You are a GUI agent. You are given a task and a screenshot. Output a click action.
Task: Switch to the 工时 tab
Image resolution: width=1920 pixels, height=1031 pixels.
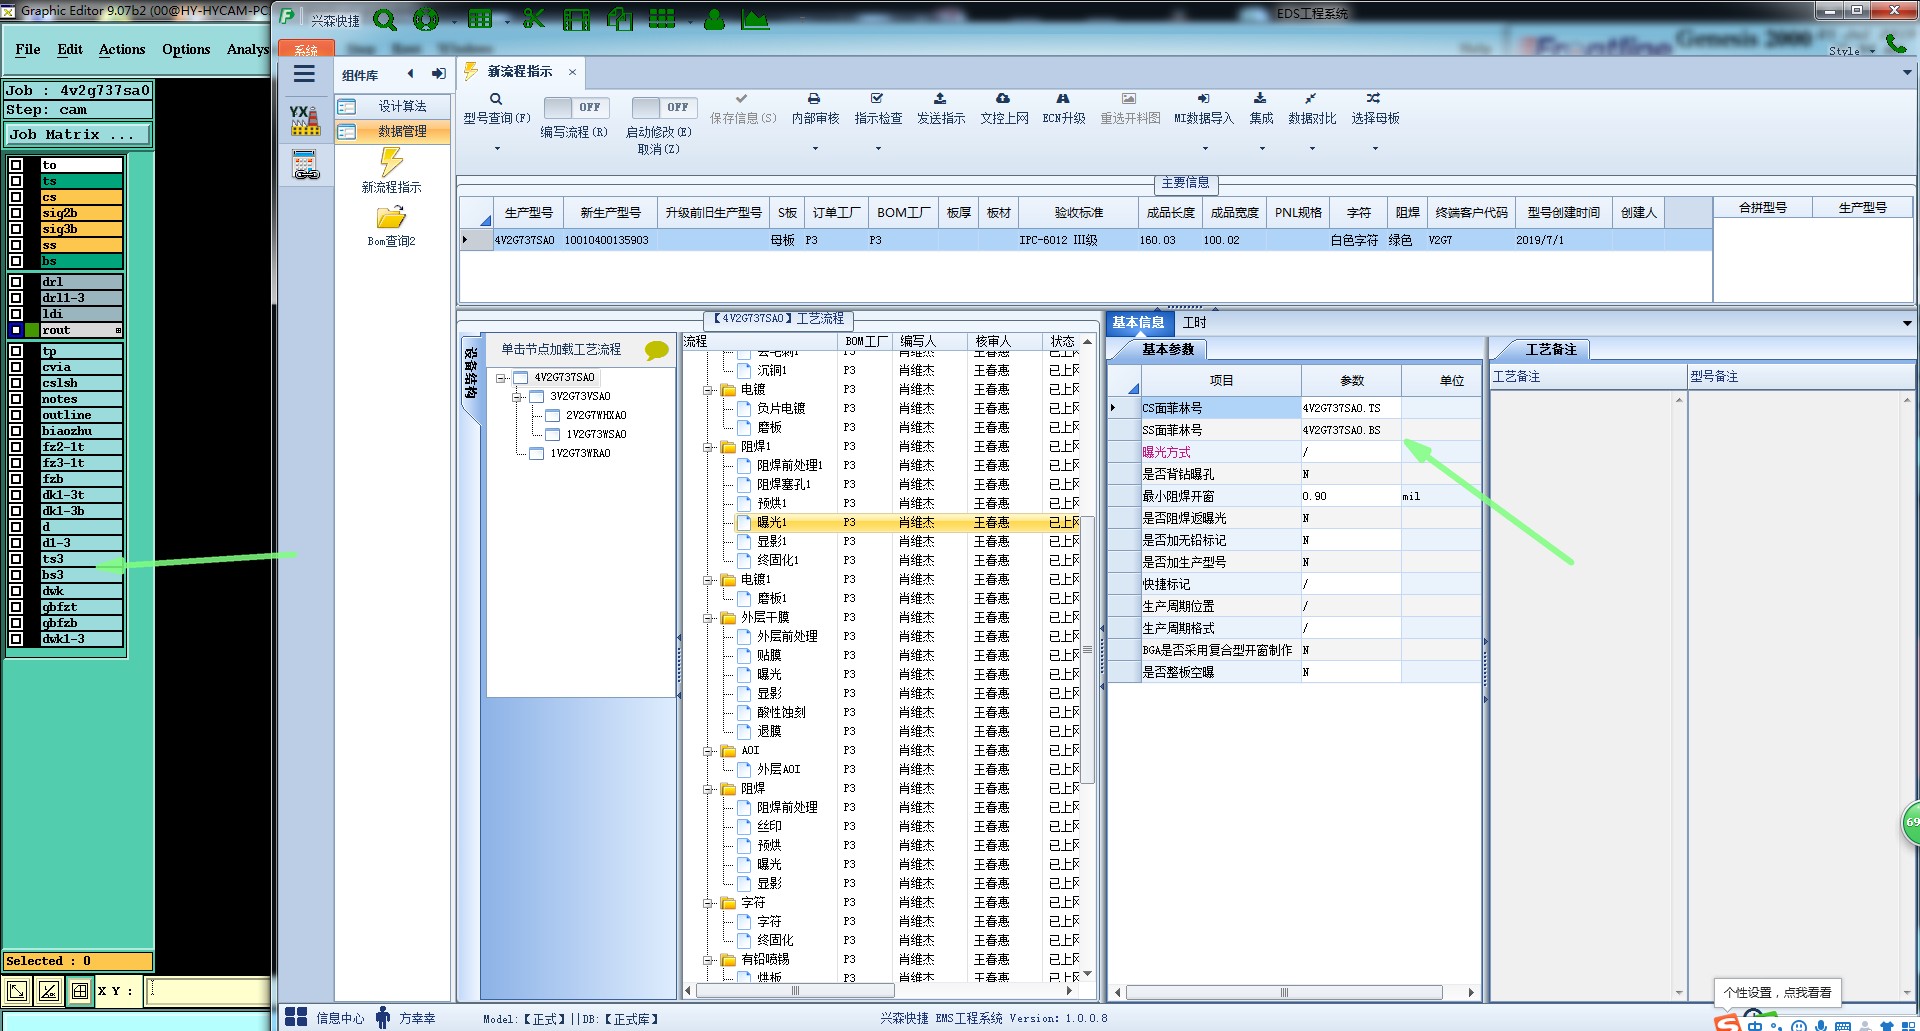[1194, 323]
